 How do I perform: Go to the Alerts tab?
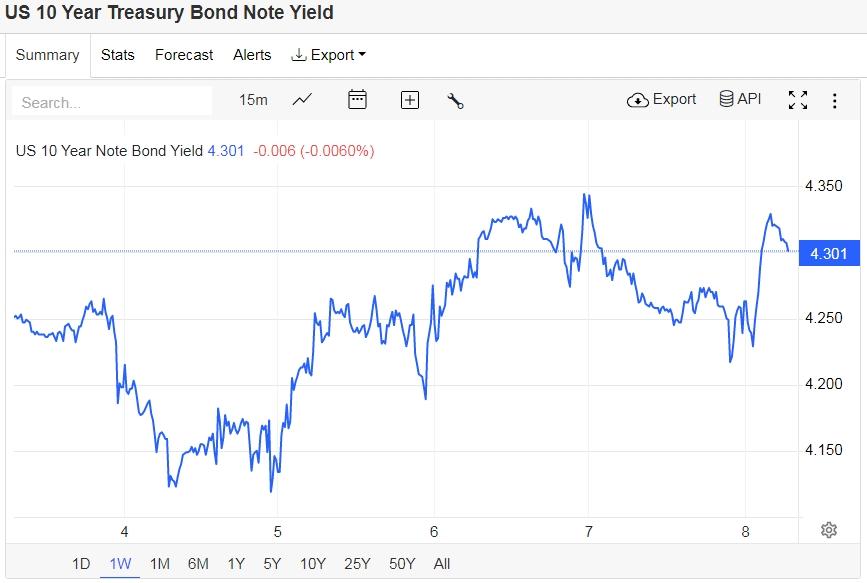[x=252, y=55]
